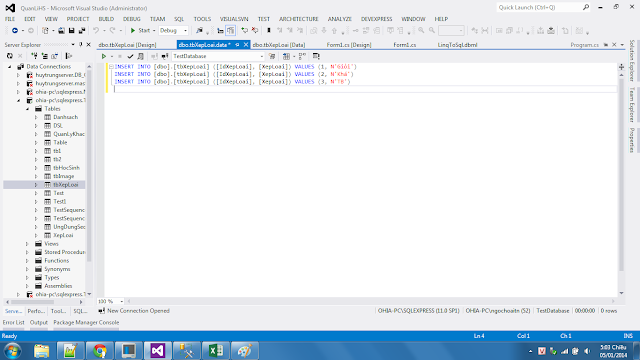Open Google Chrome from the taskbar
The image size is (640, 360).
point(100,351)
